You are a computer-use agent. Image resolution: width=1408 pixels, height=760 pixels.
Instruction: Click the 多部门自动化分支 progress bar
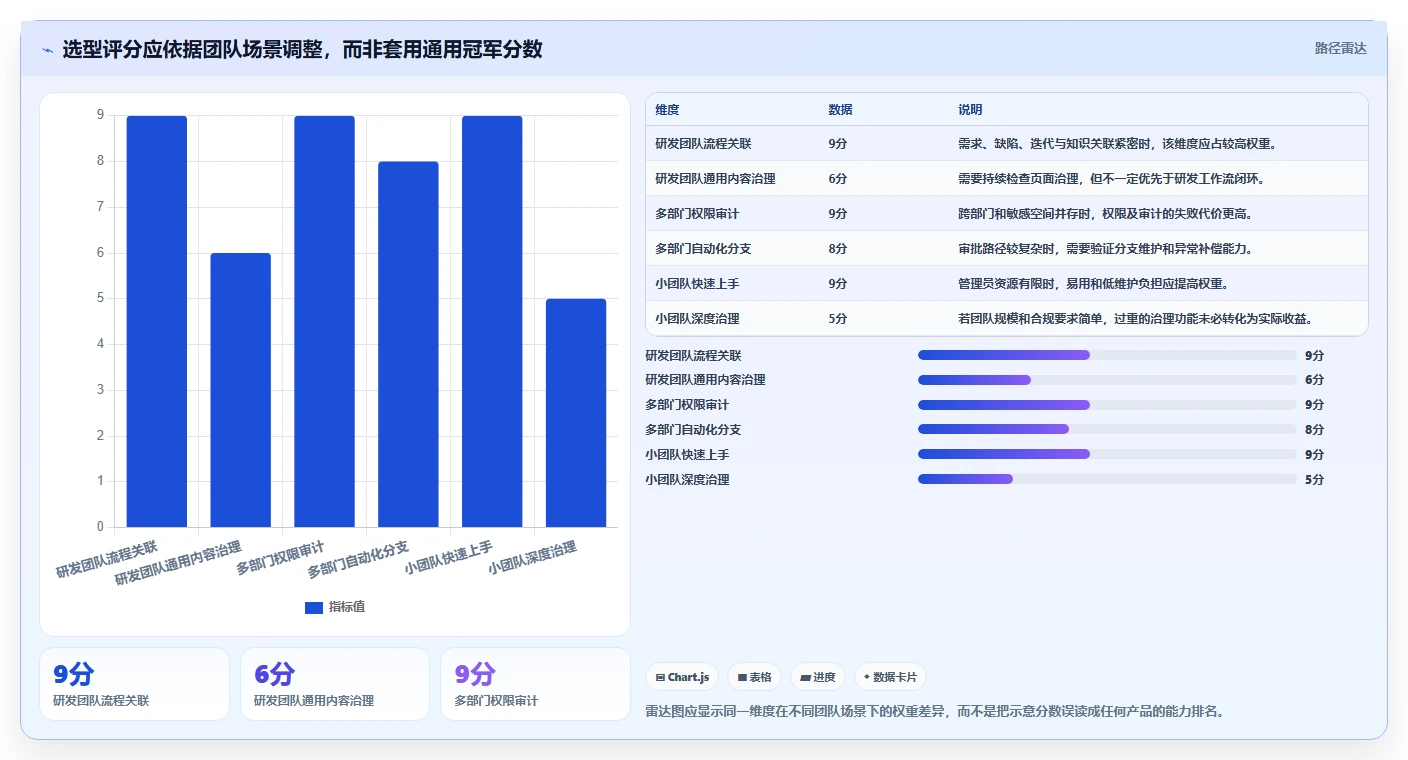tap(1107, 429)
